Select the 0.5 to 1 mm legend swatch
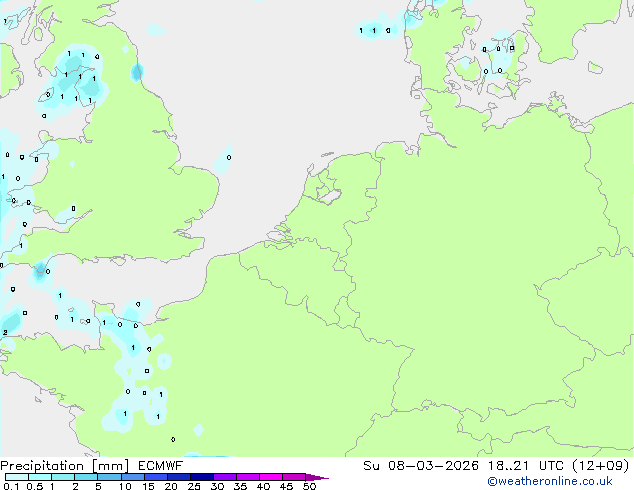The image size is (634, 490). (x=40, y=477)
